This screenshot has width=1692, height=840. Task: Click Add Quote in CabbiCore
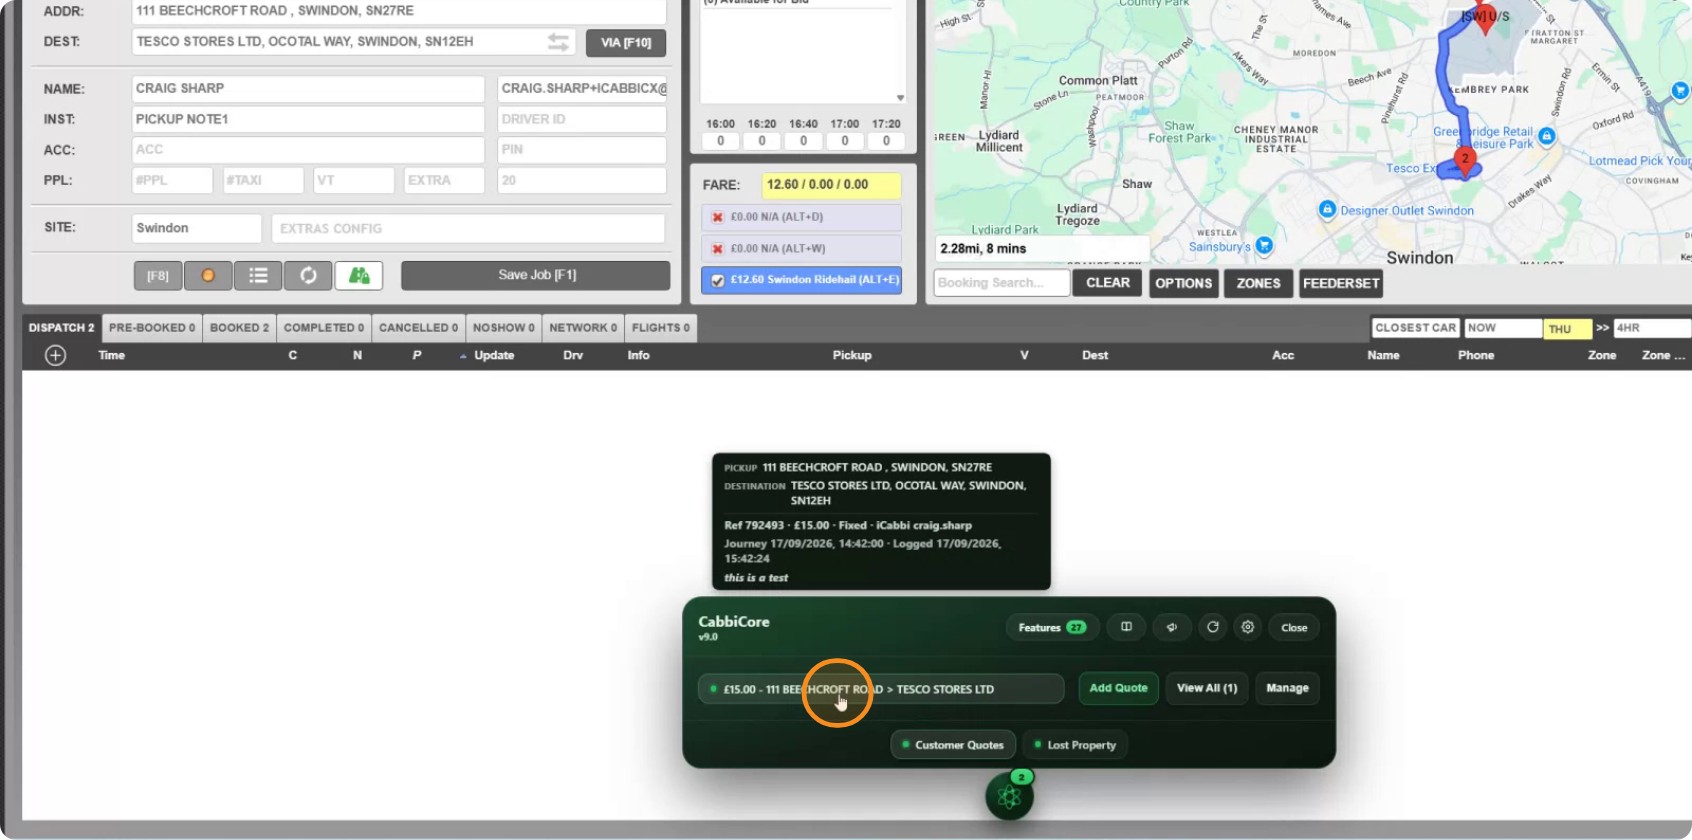click(1119, 688)
